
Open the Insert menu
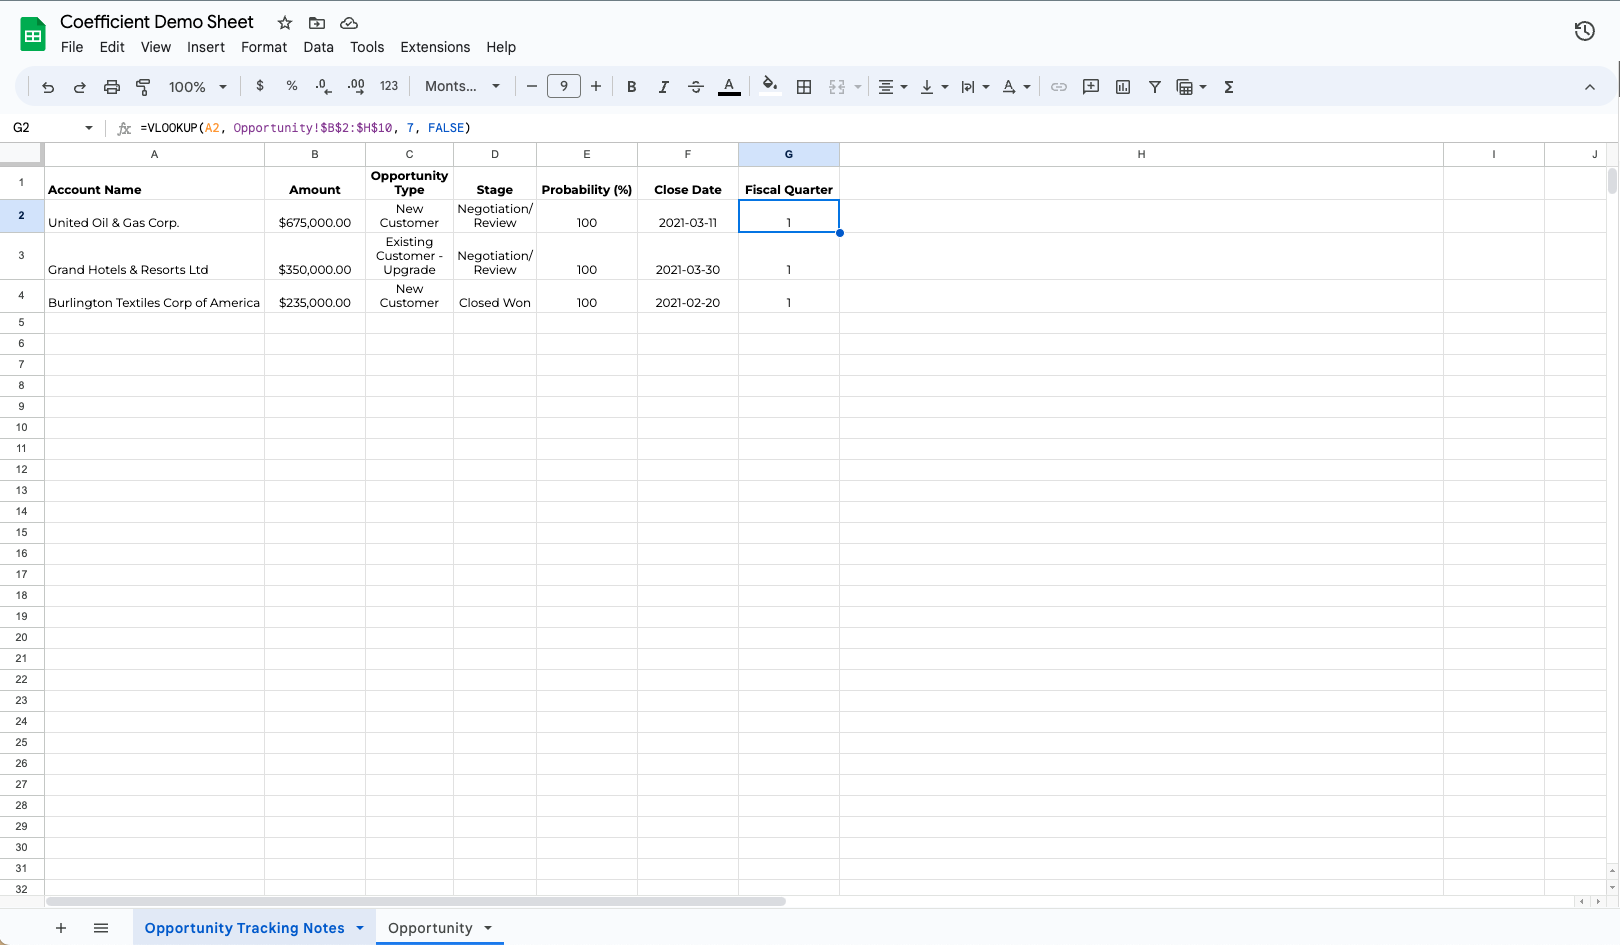coord(206,47)
